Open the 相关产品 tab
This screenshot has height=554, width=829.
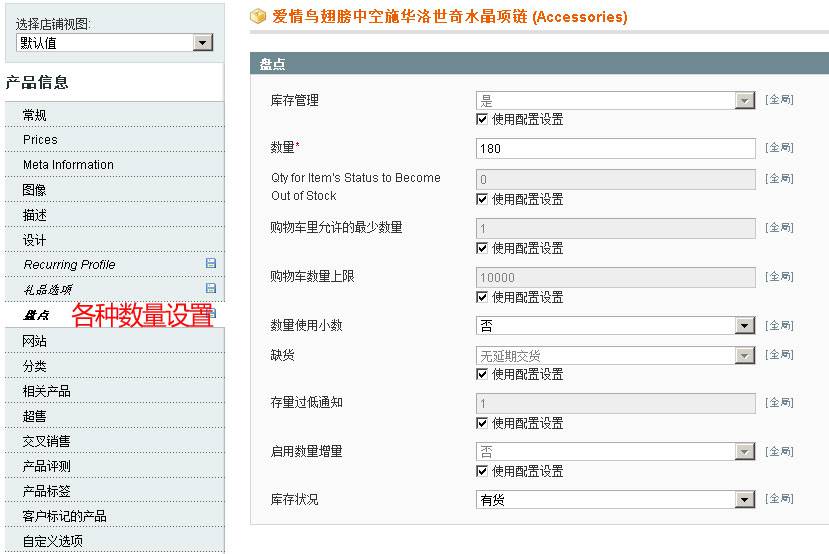click(x=46, y=391)
